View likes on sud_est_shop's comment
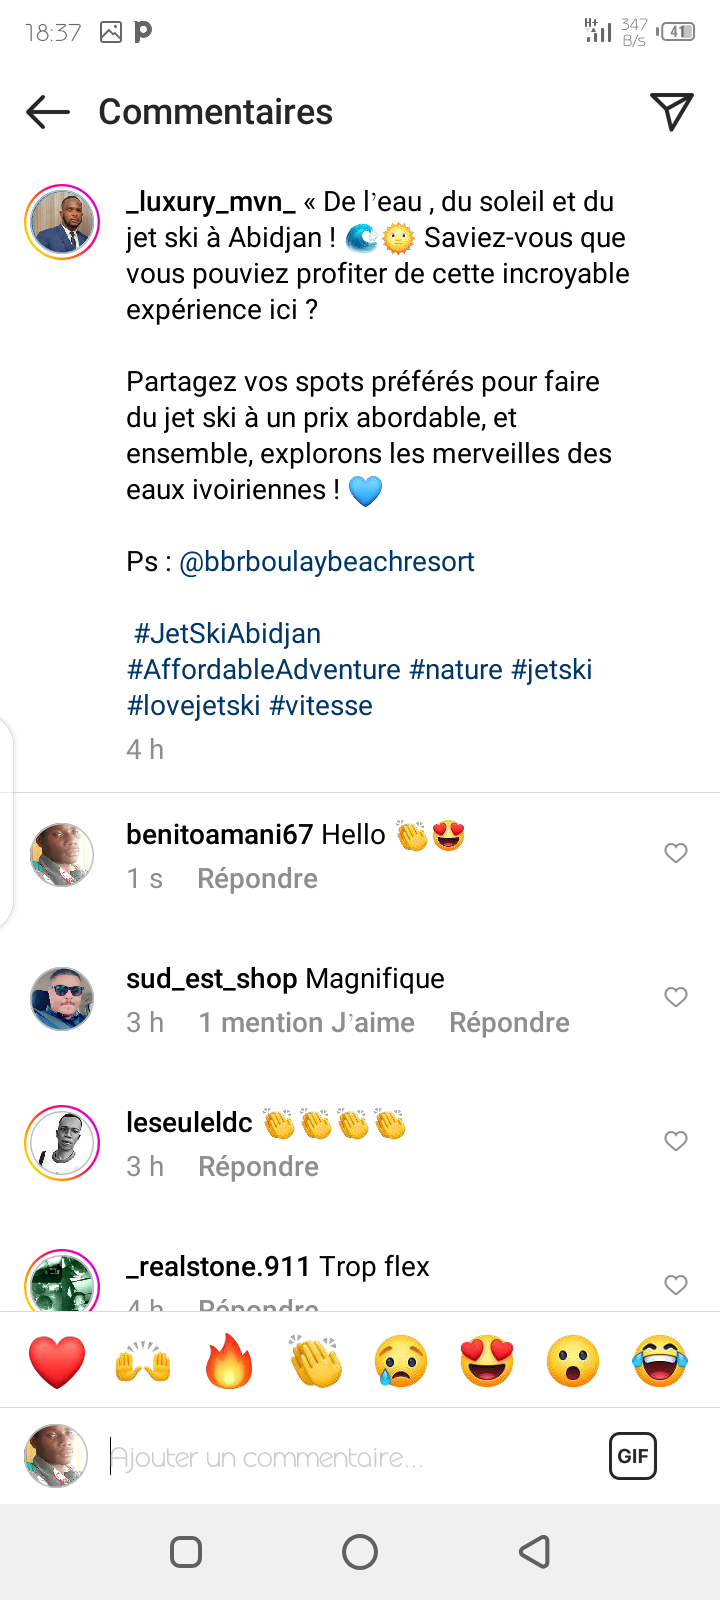This screenshot has height=1600, width=720. (x=306, y=1023)
